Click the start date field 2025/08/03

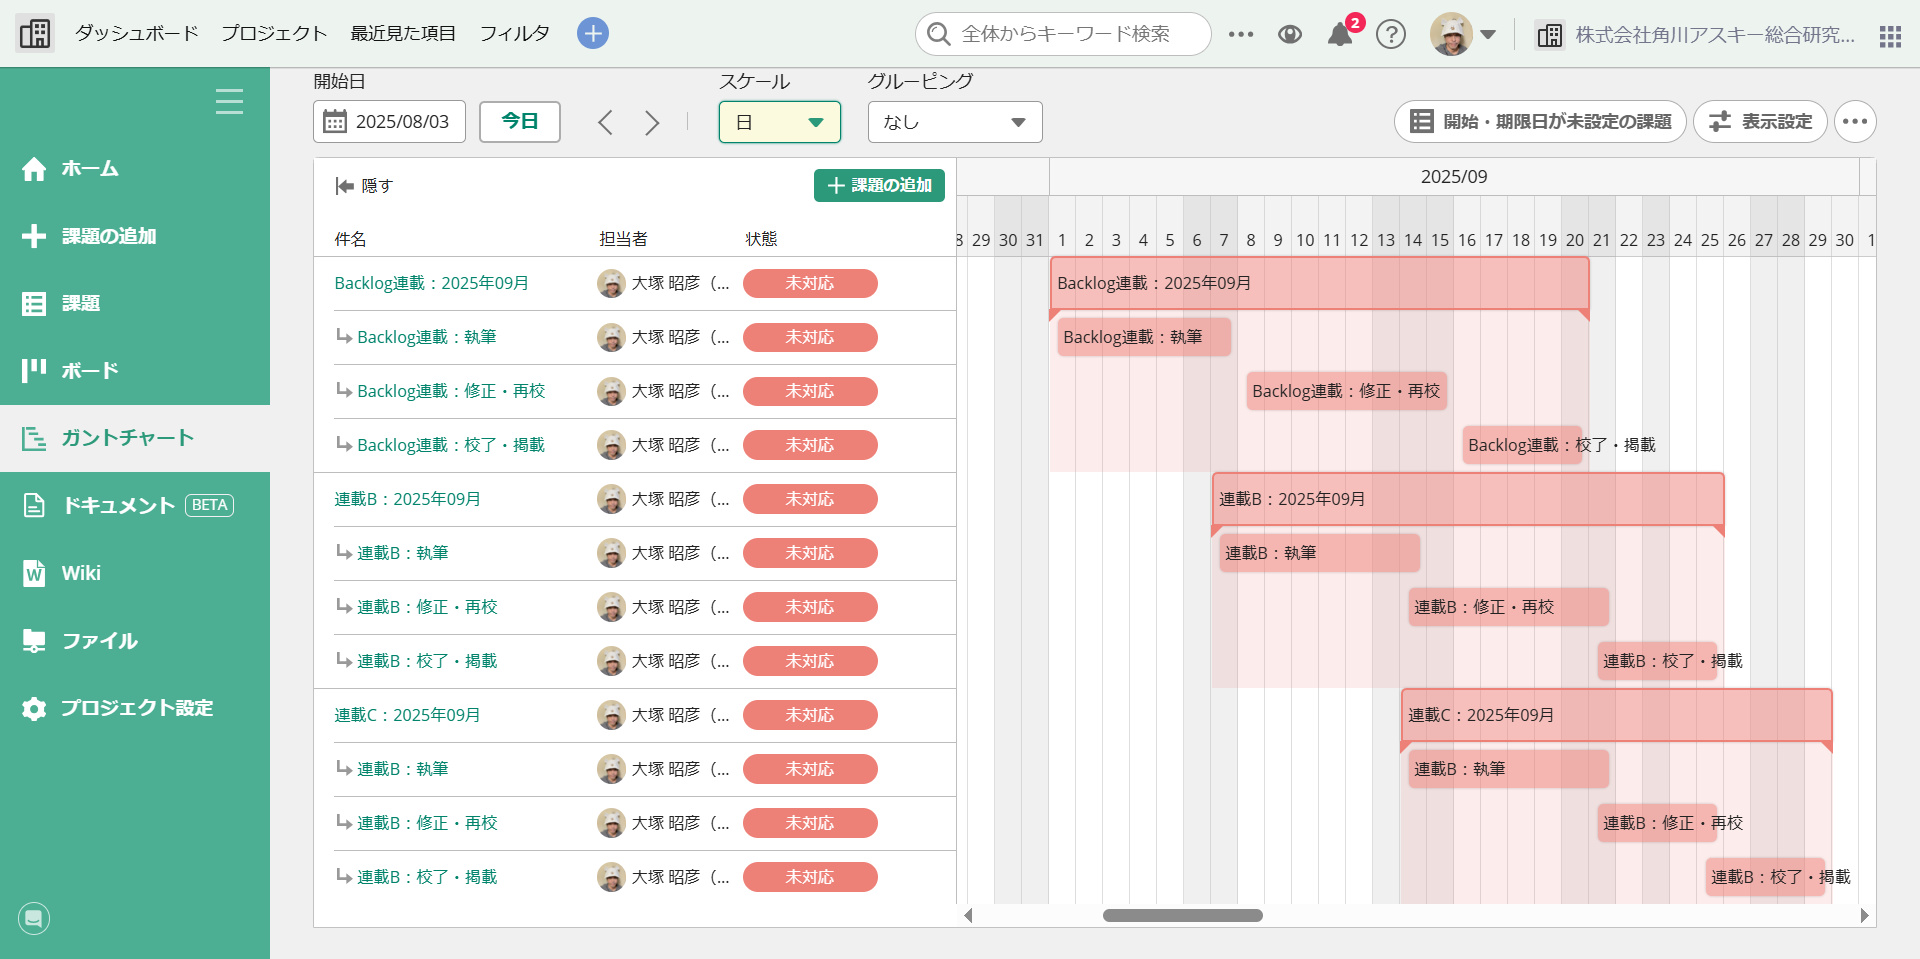[x=389, y=122]
